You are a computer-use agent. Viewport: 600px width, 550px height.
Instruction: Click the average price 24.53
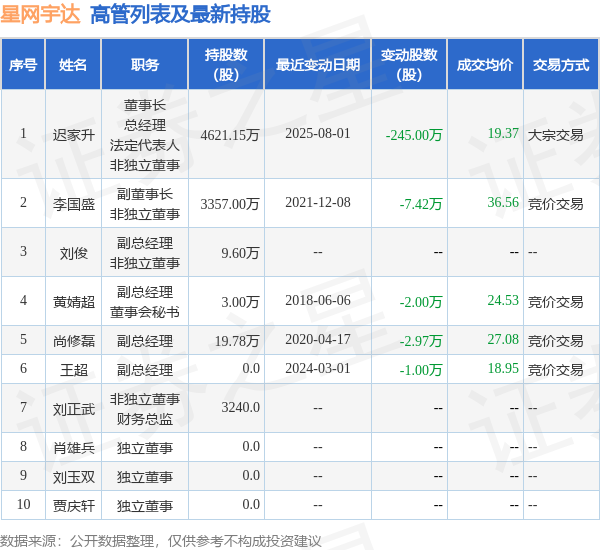(503, 300)
